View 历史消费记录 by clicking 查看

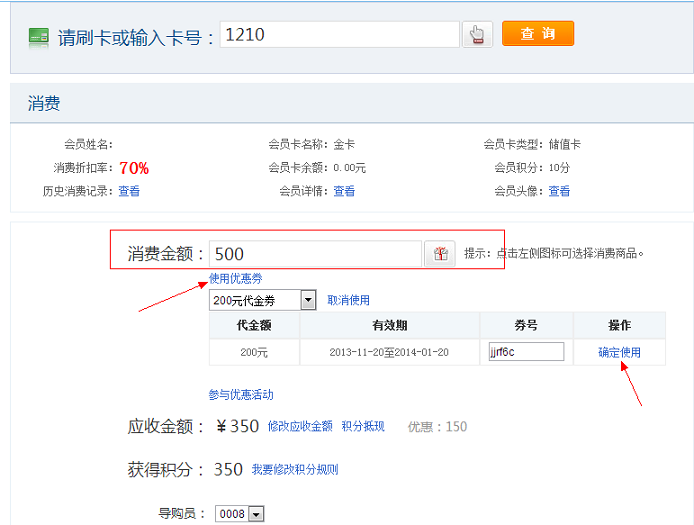pyautogui.click(x=129, y=191)
